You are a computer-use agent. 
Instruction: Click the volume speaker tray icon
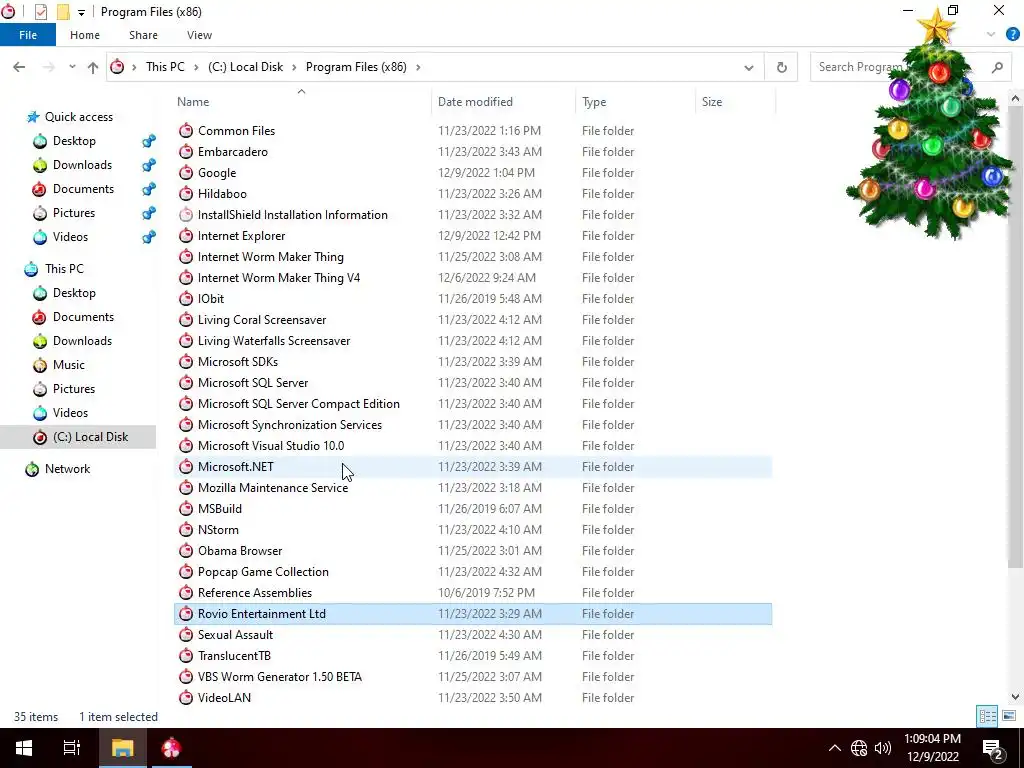pos(883,748)
